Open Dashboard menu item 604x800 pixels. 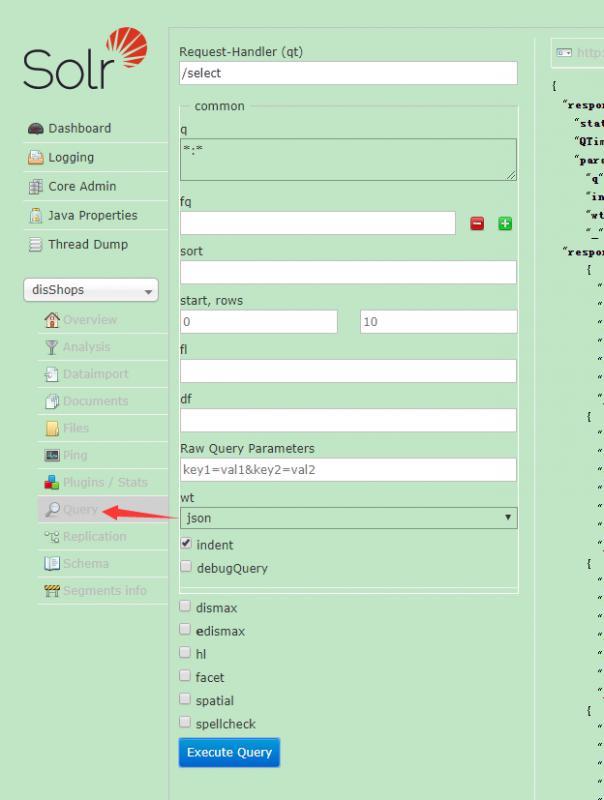tap(80, 129)
